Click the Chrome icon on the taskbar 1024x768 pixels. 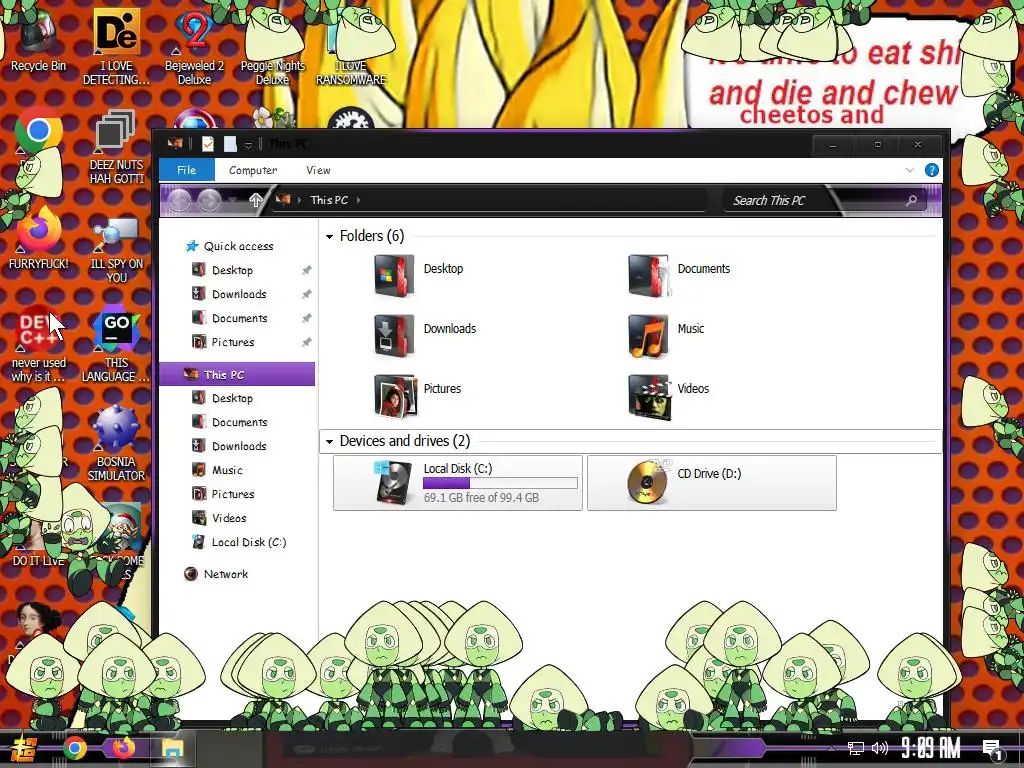coord(75,748)
